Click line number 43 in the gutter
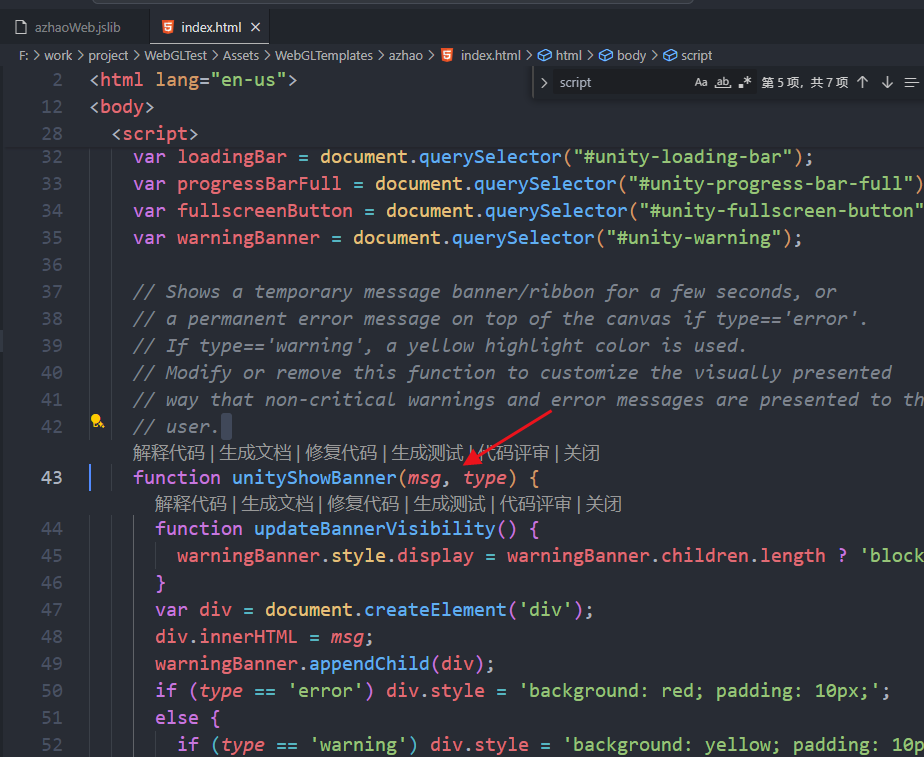This screenshot has width=924, height=757. click(51, 477)
